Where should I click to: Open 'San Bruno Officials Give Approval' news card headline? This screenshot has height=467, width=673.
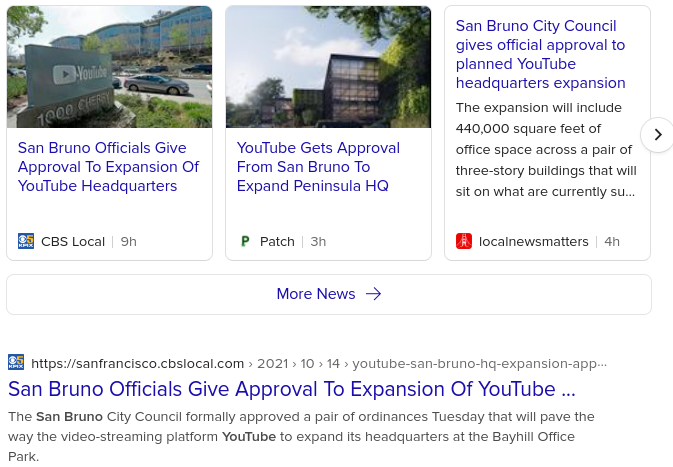pyautogui.click(x=108, y=167)
